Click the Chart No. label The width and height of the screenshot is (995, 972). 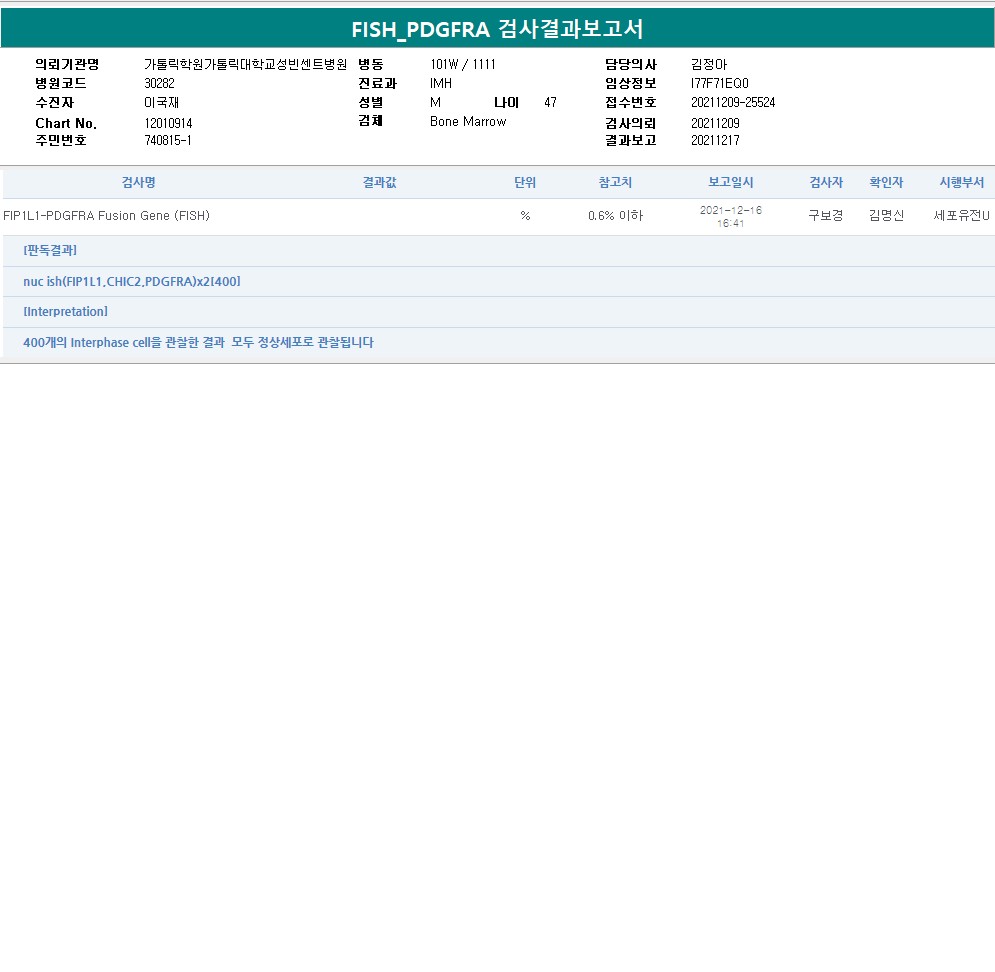tap(66, 123)
